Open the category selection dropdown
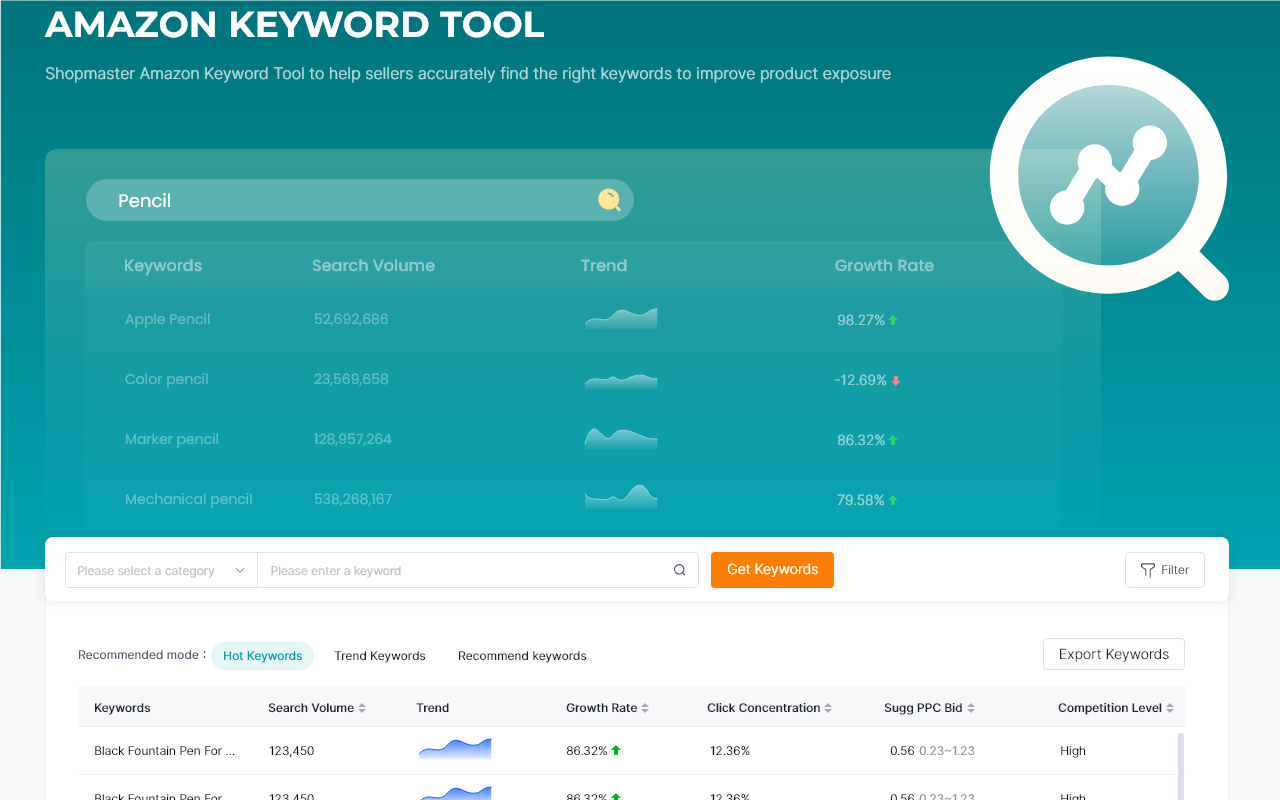1280x800 pixels. coord(161,570)
